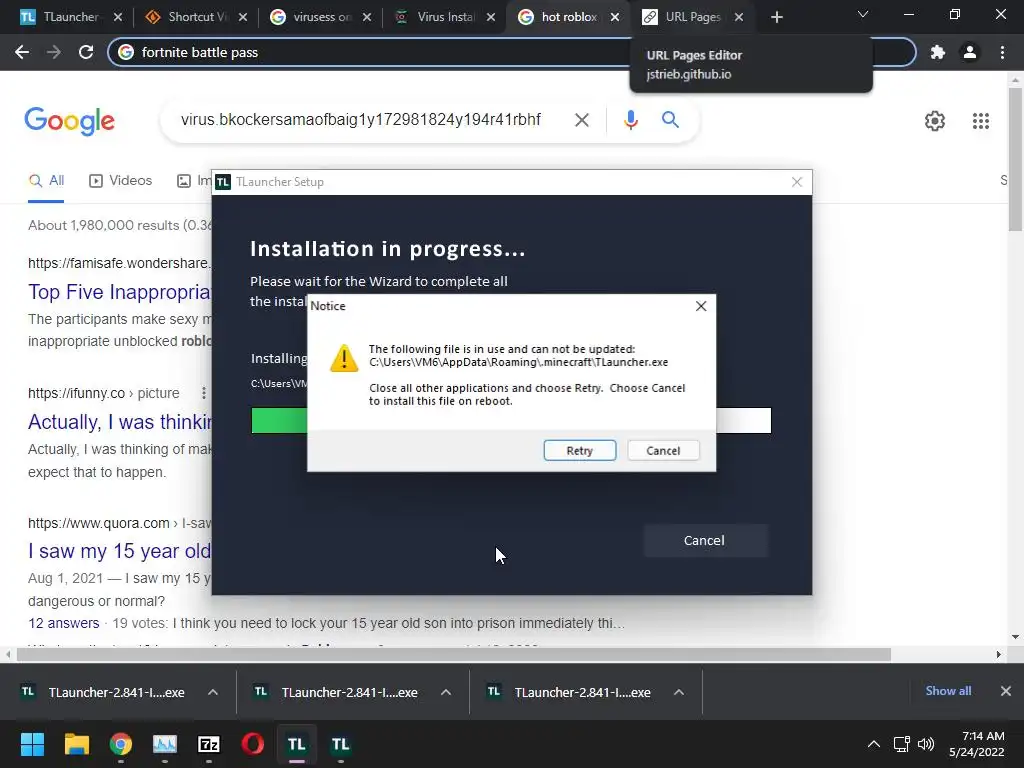Show hidden system tray icons
This screenshot has height=768, width=1024.
point(873,744)
